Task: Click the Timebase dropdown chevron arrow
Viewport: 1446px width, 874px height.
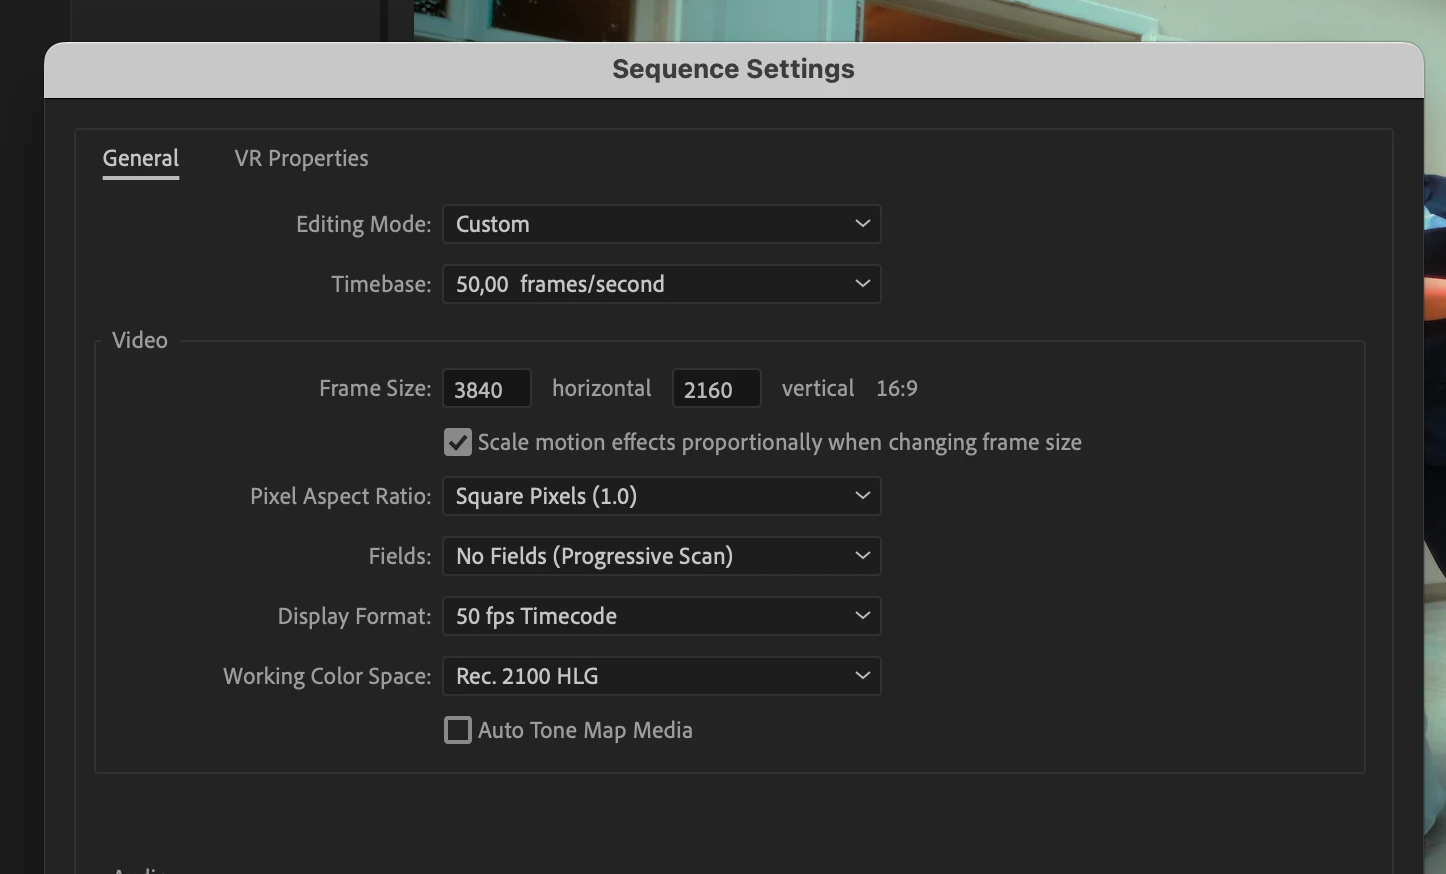Action: point(862,284)
